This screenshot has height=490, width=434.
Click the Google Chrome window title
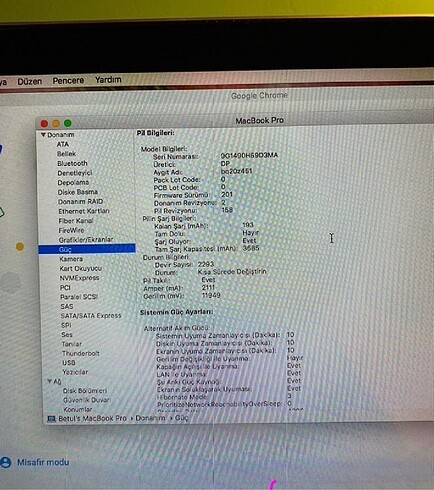[x=259, y=96]
